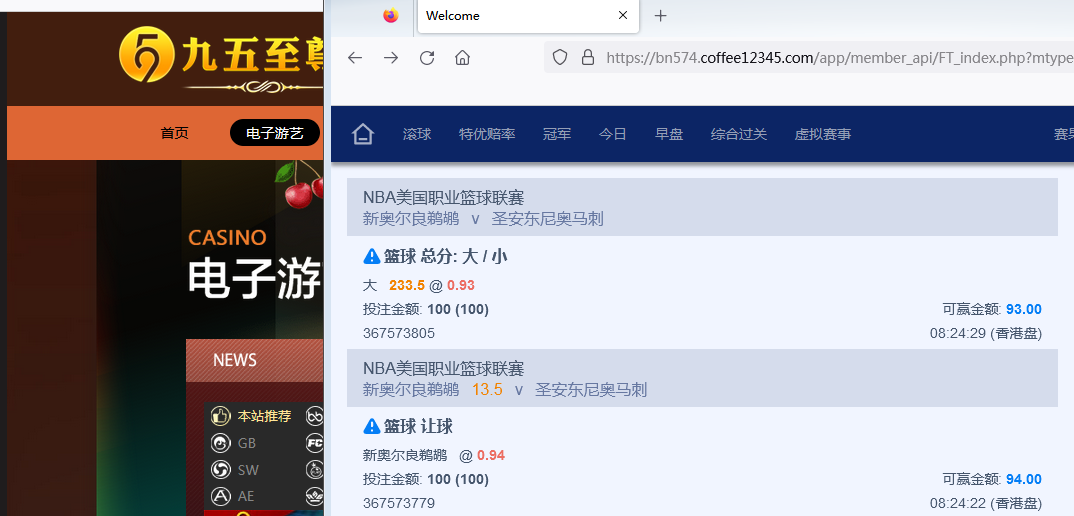Screen dimensions: 1074x516
Task: Click timestamp 08:24:22 (香港盘)
Action: click(986, 504)
